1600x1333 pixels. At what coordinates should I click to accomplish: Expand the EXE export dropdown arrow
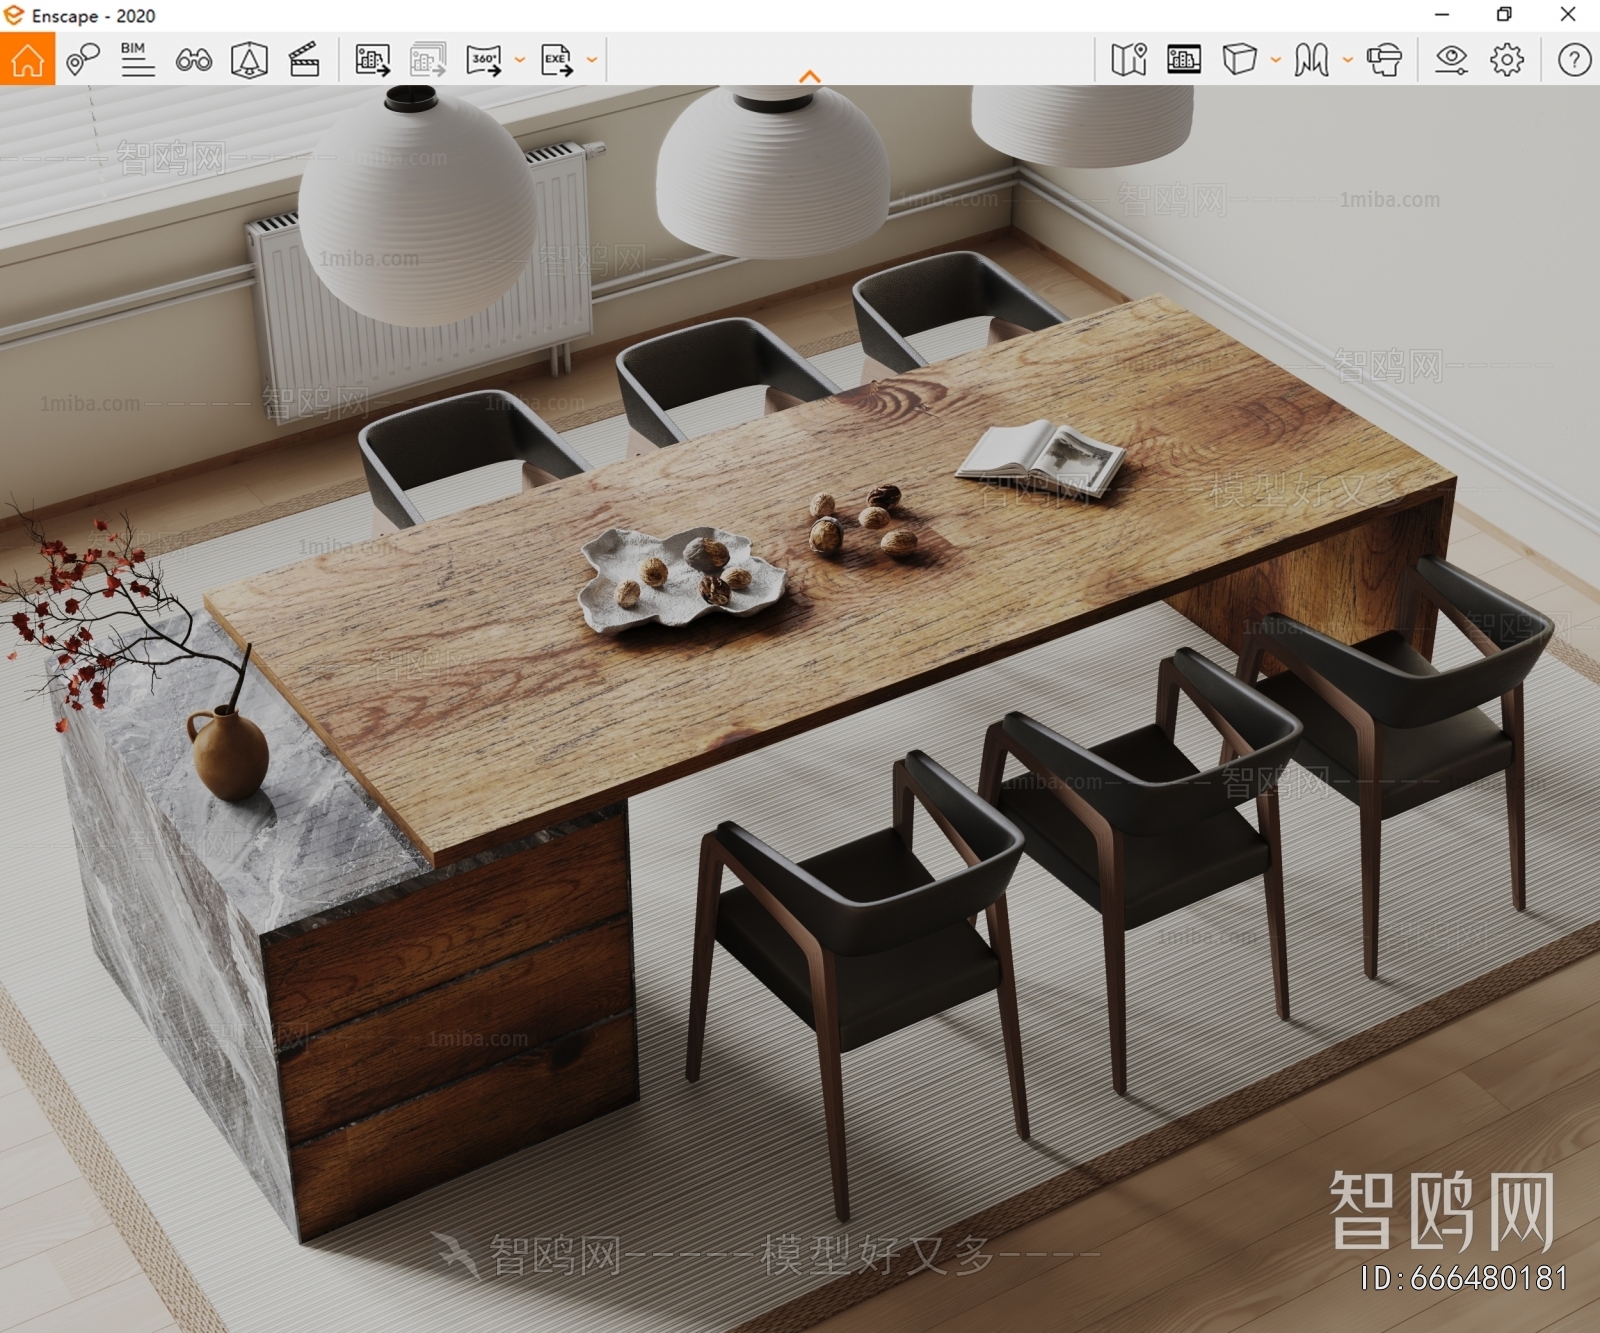(592, 60)
